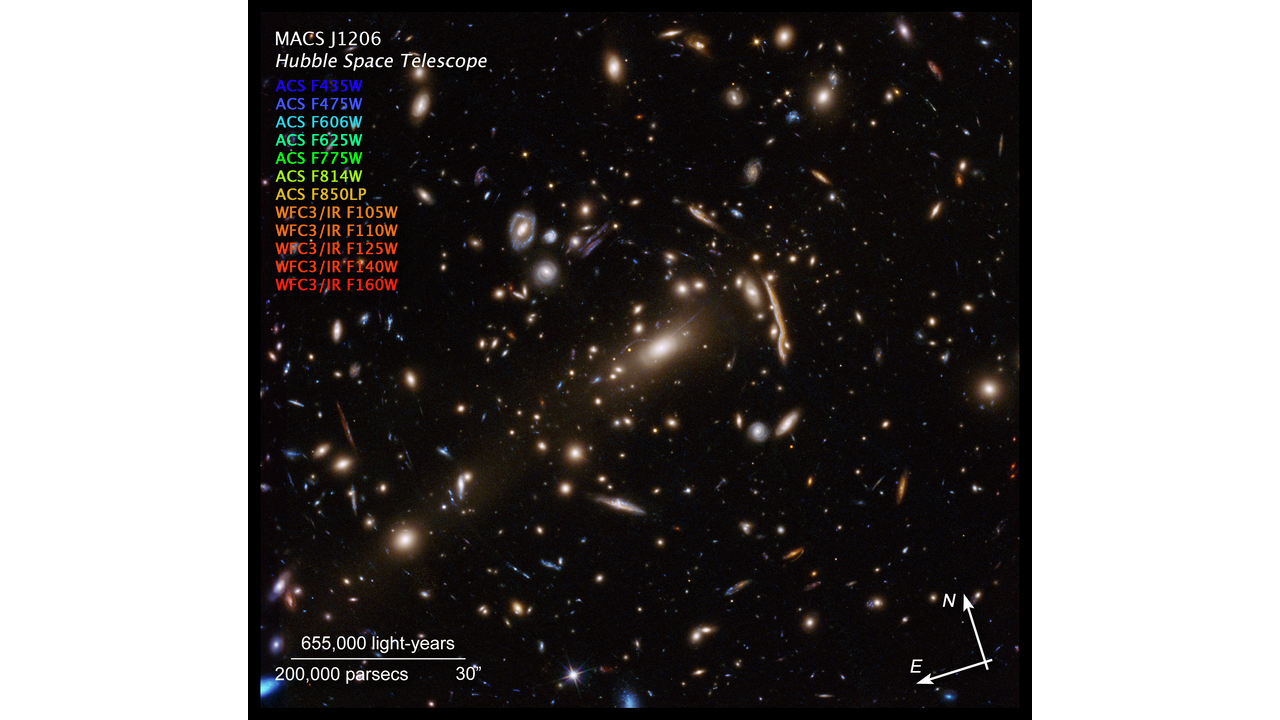Screen dimensions: 1280x720
Task: Click the green ACS F775W label
Action: coord(318,158)
